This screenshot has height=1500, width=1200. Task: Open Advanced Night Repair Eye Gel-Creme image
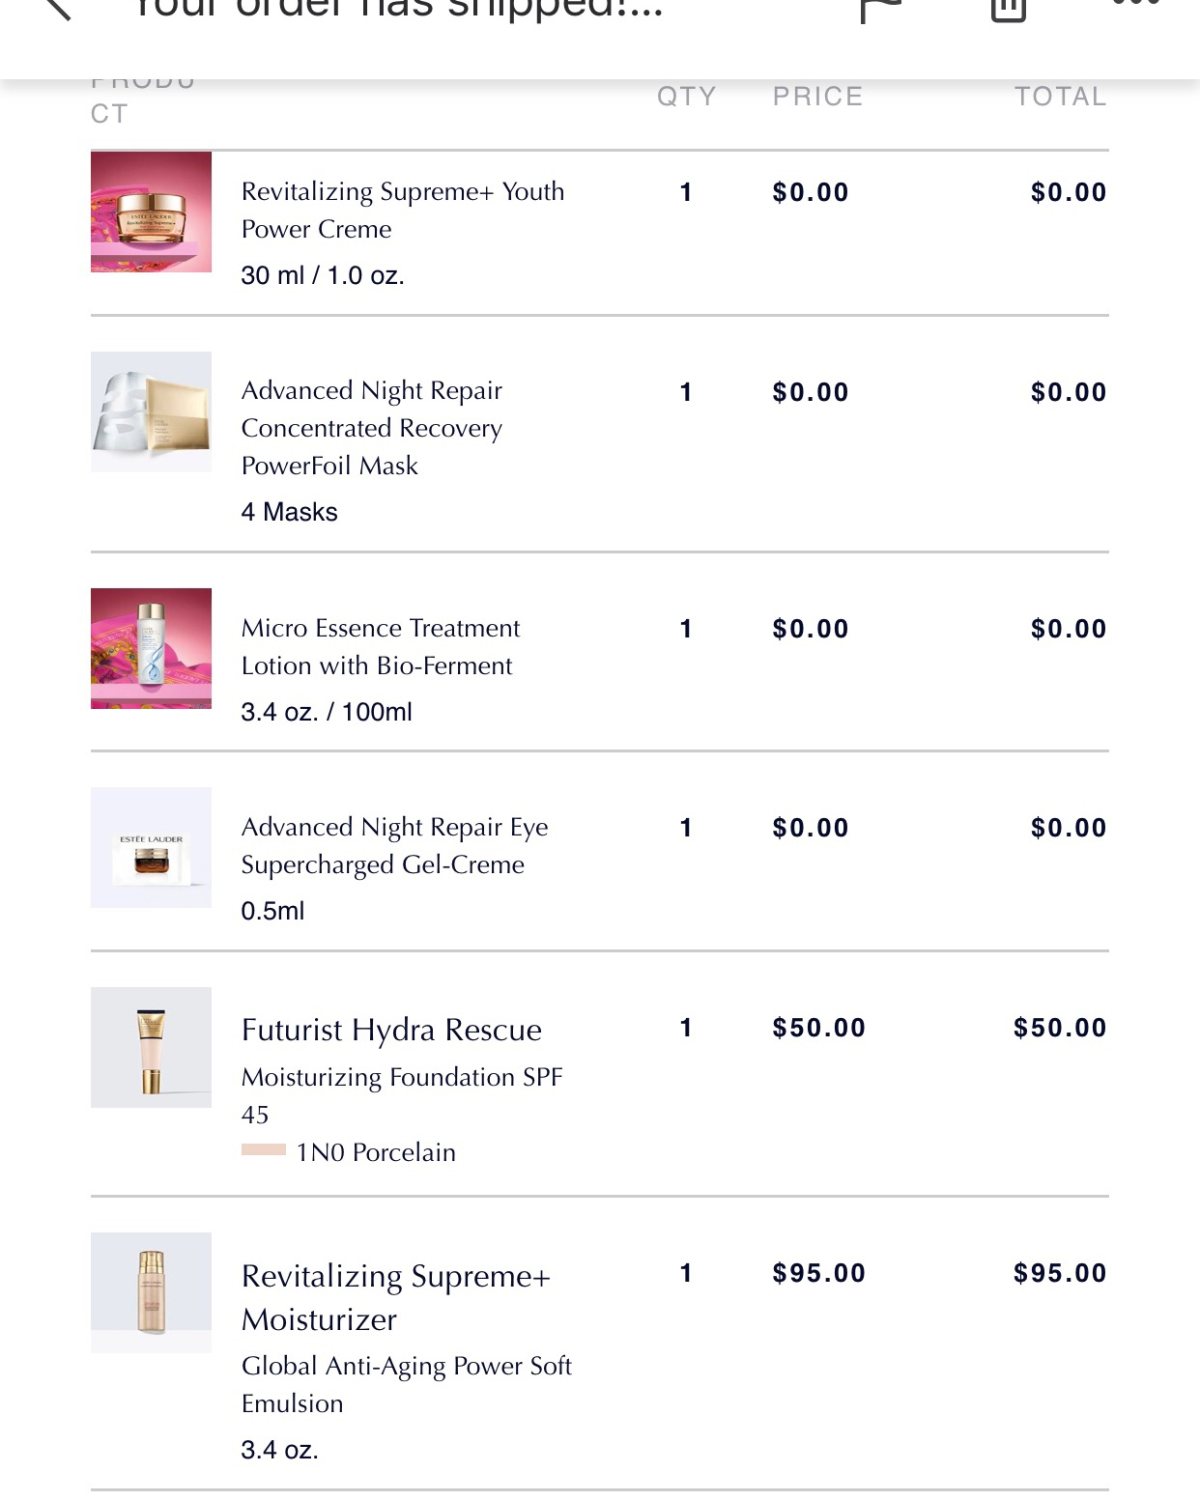coord(151,847)
